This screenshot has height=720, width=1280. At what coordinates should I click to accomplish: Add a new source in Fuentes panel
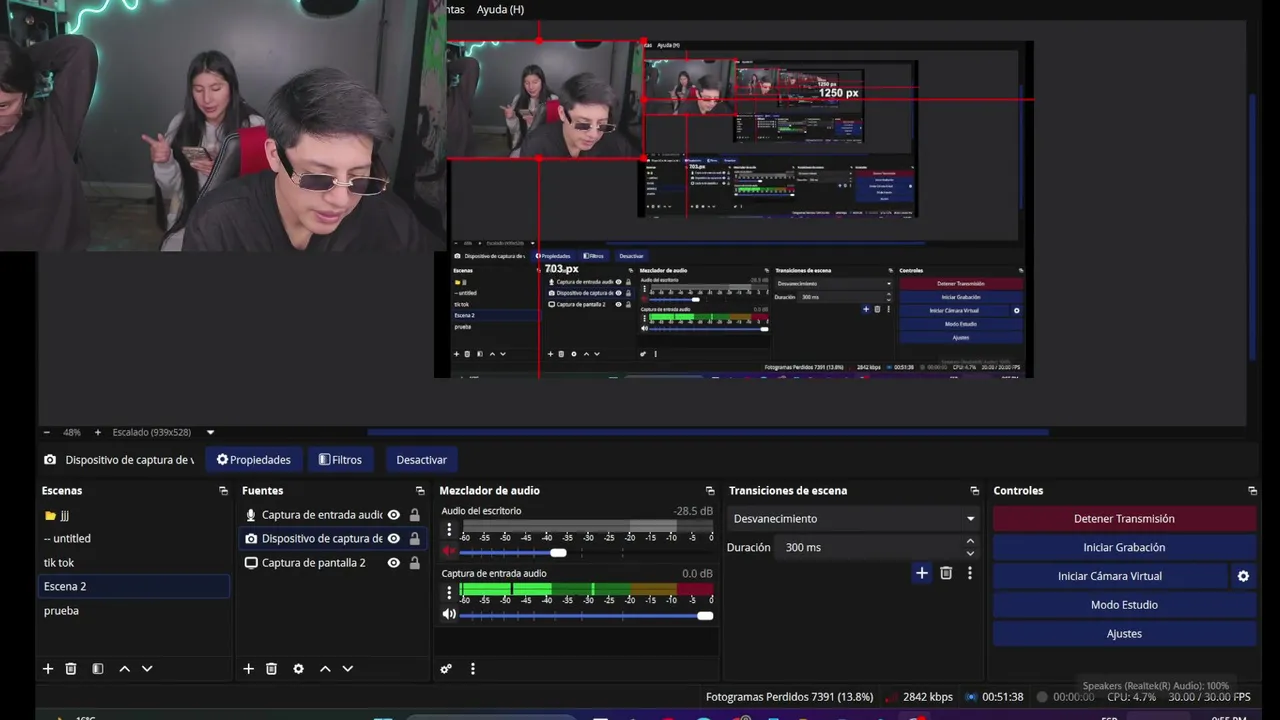248,669
